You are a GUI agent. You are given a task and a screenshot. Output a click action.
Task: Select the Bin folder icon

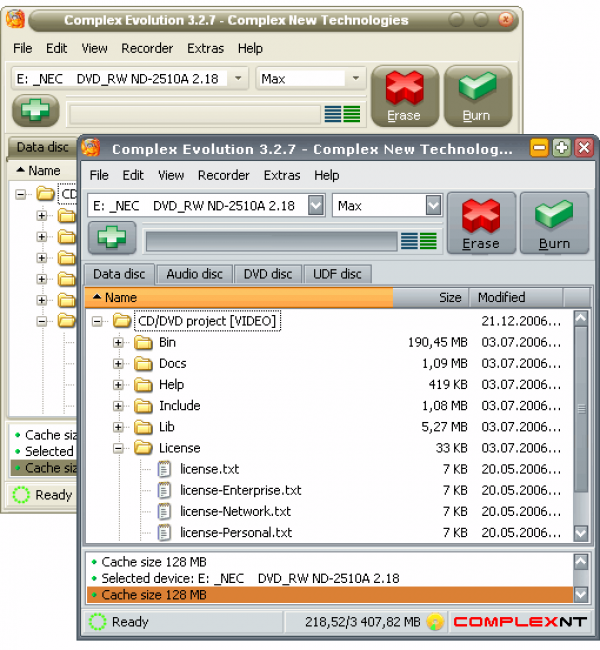click(143, 342)
